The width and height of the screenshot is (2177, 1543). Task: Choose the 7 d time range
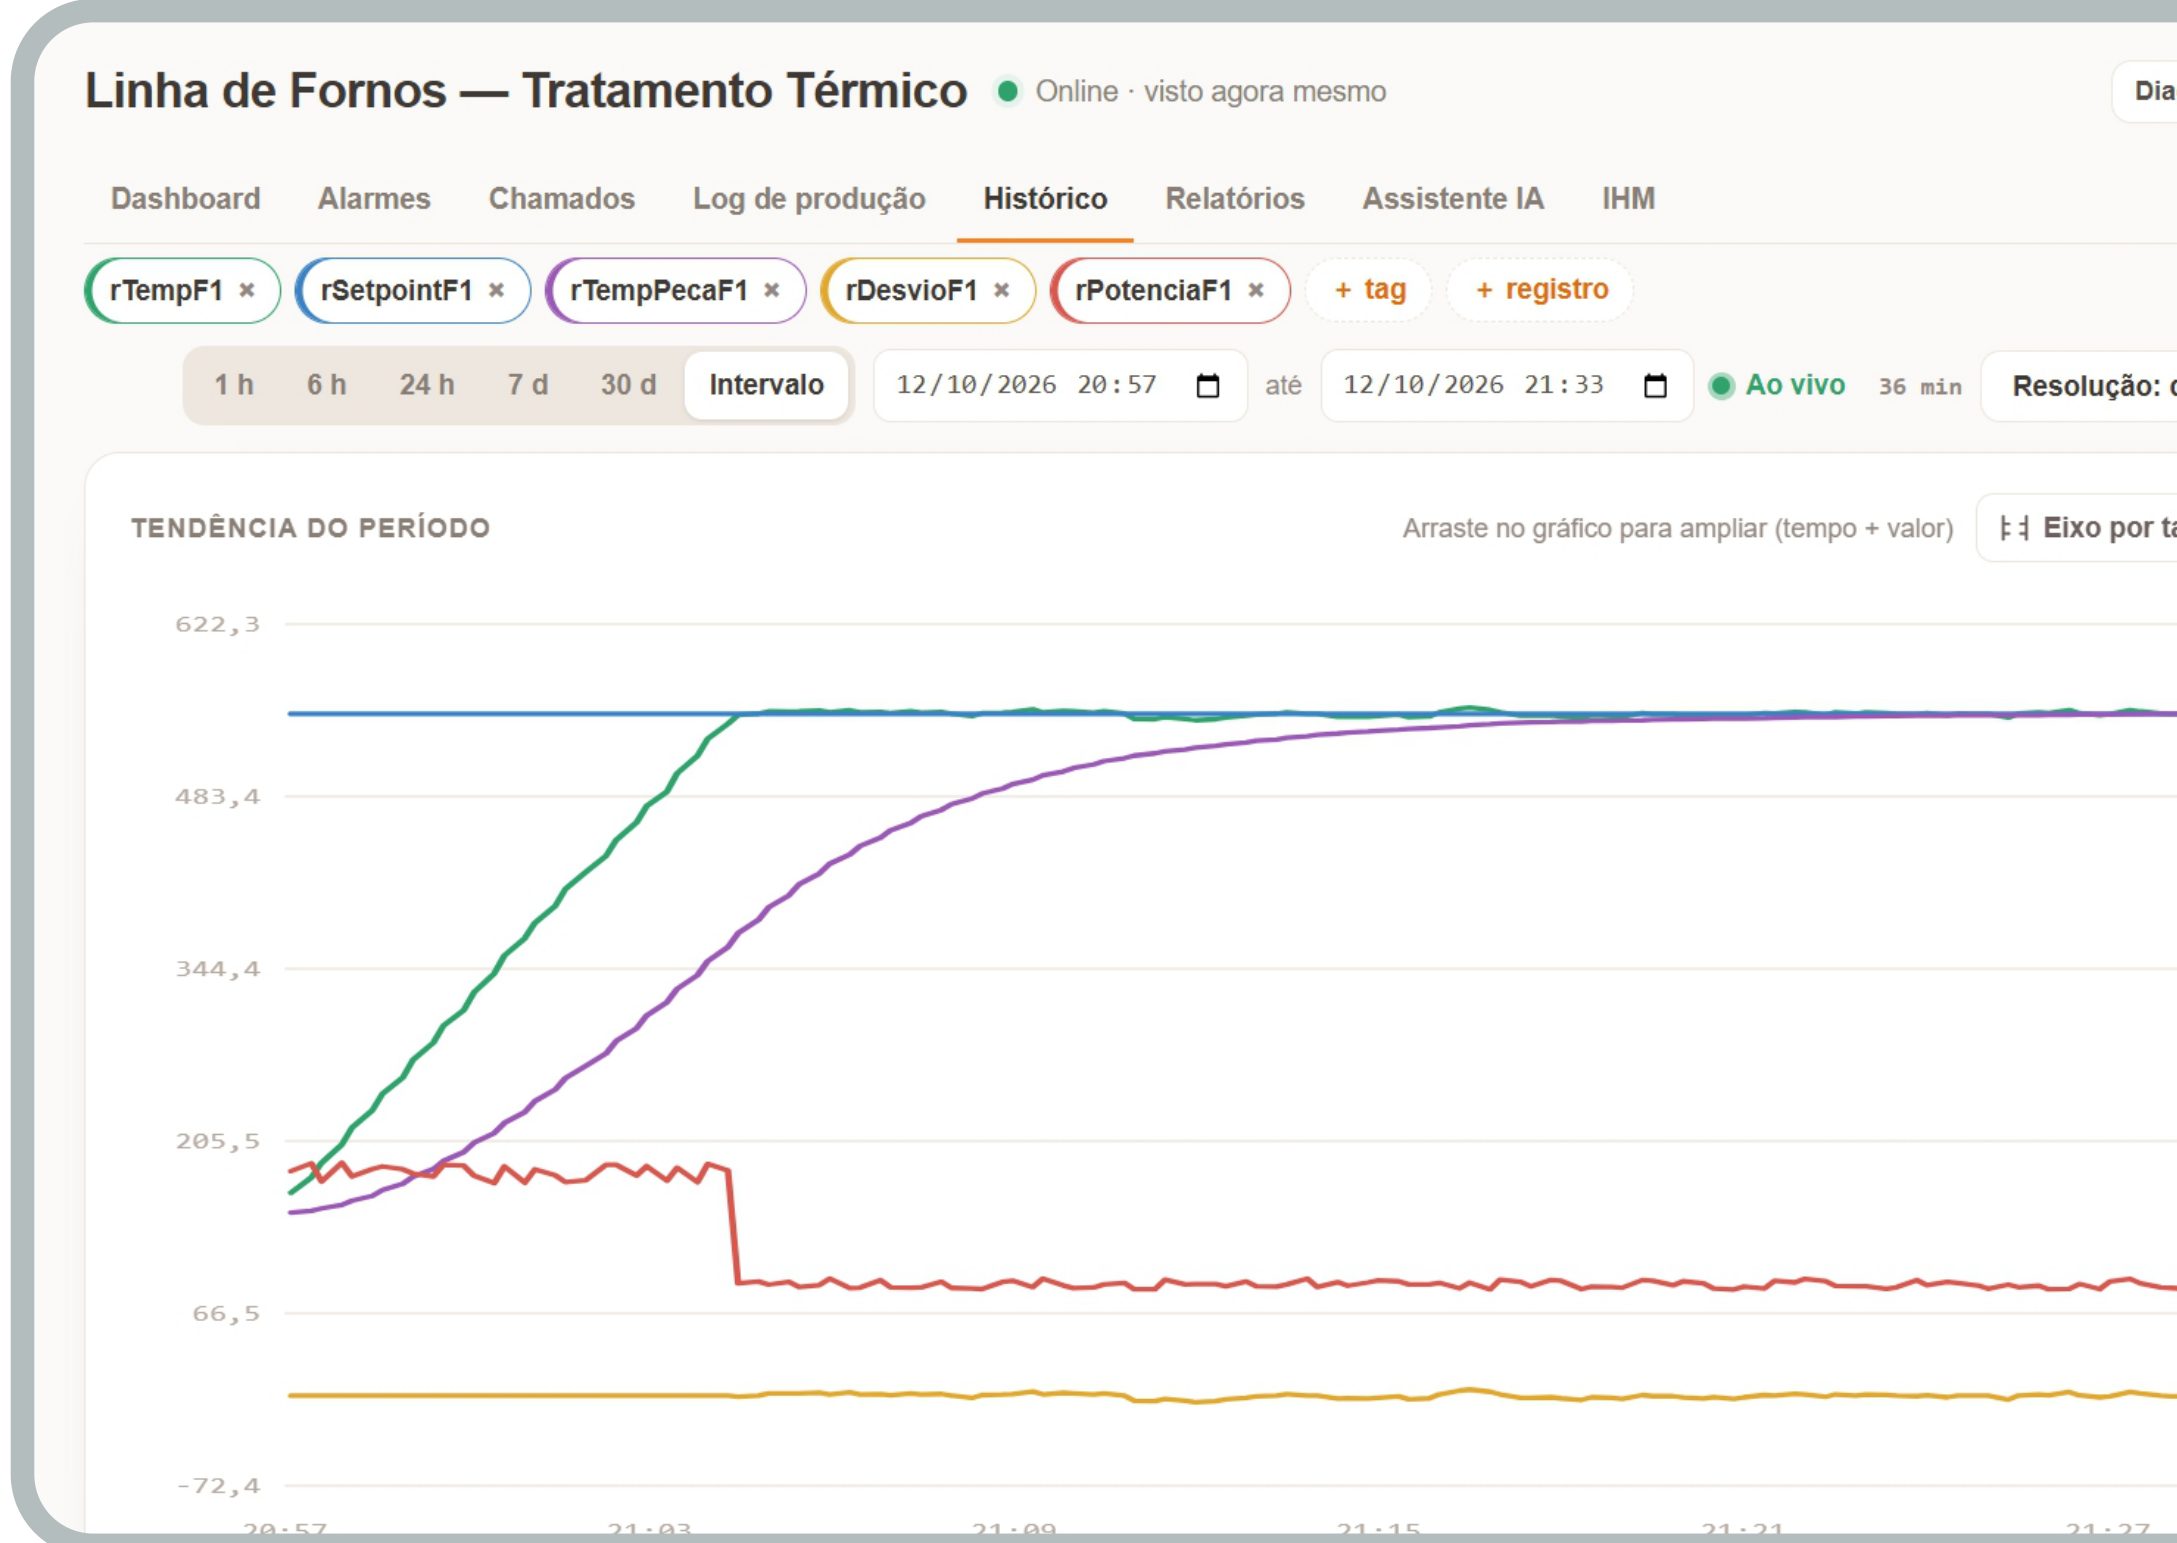[x=528, y=385]
